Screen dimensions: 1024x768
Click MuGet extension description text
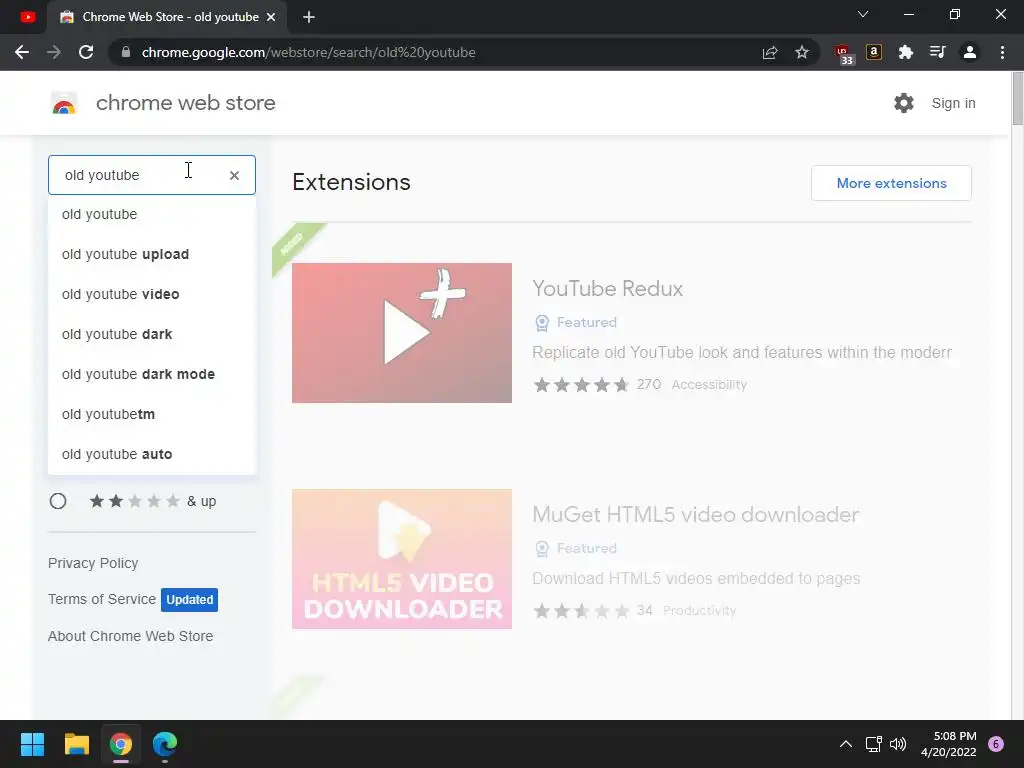coord(696,579)
